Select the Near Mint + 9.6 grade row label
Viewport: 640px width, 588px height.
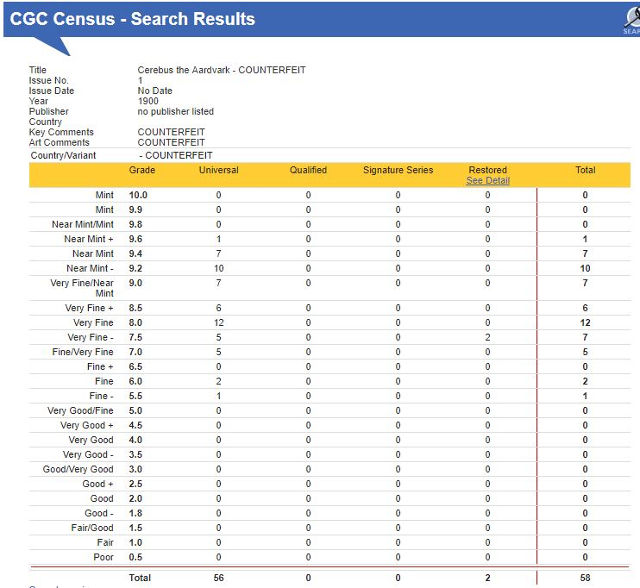89,239
